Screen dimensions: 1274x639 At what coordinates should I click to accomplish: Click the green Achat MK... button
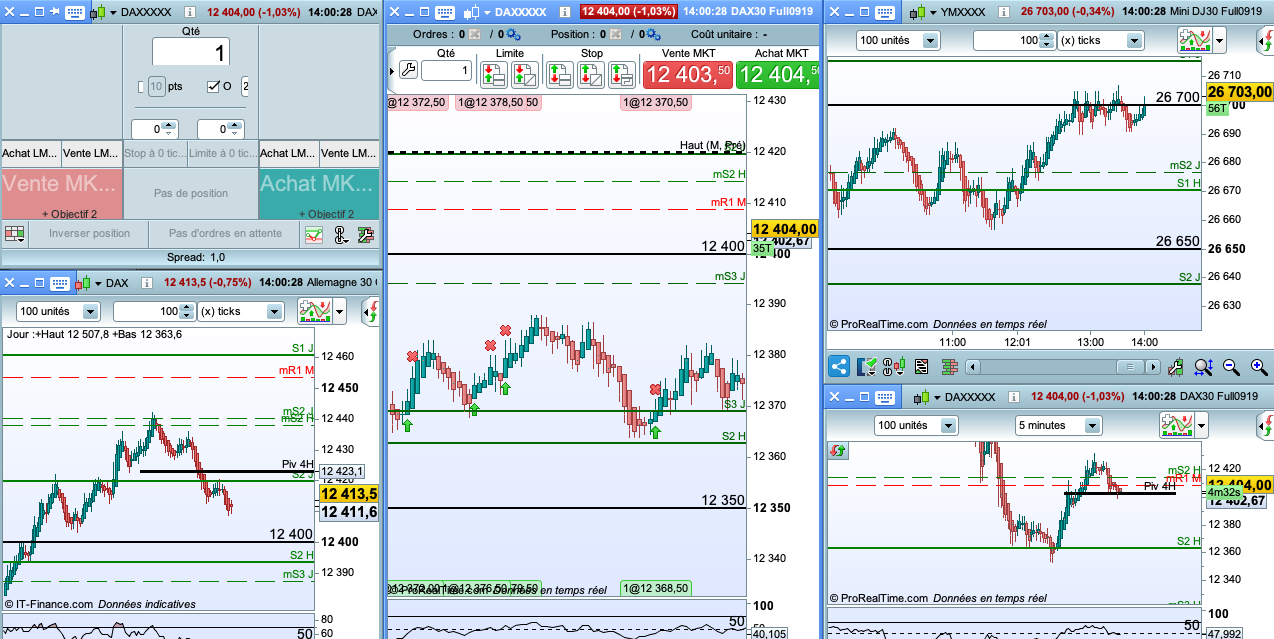(x=319, y=194)
